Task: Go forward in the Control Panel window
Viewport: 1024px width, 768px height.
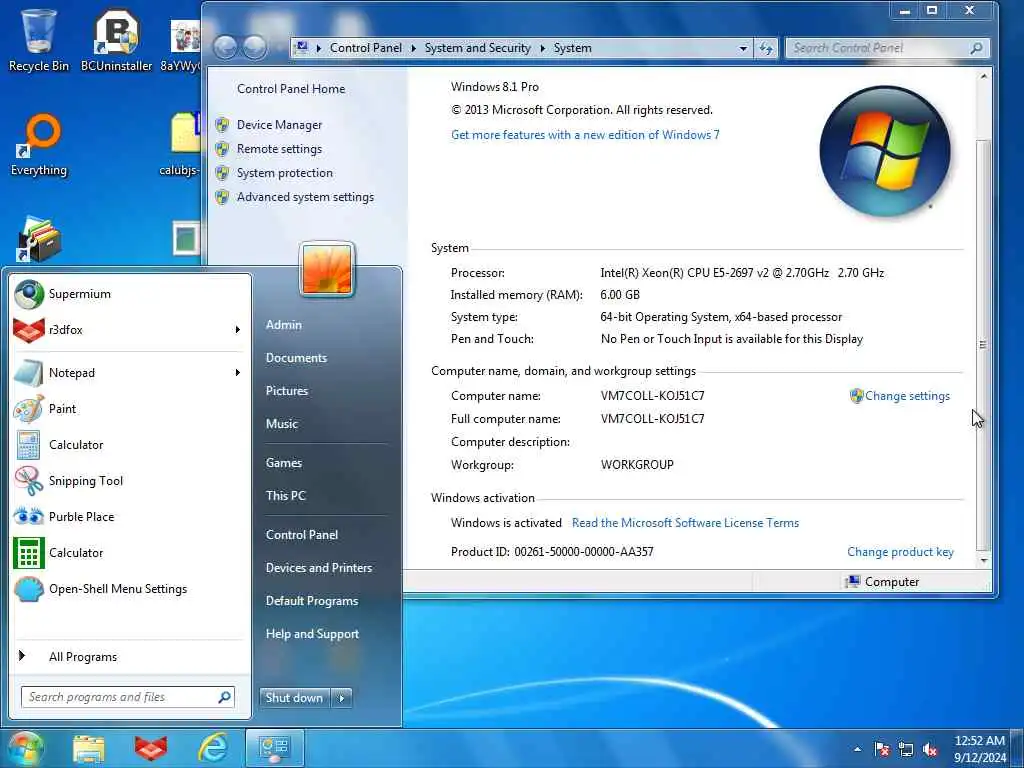Action: pyautogui.click(x=255, y=48)
